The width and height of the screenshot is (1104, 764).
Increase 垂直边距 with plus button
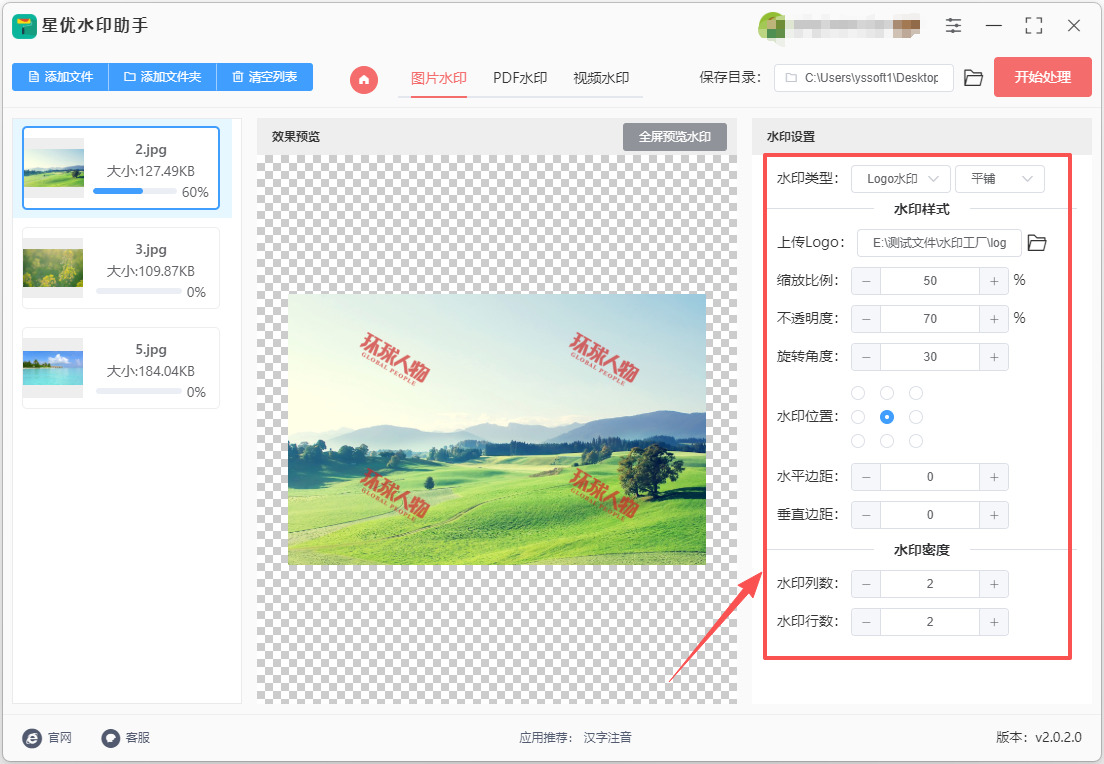993,515
